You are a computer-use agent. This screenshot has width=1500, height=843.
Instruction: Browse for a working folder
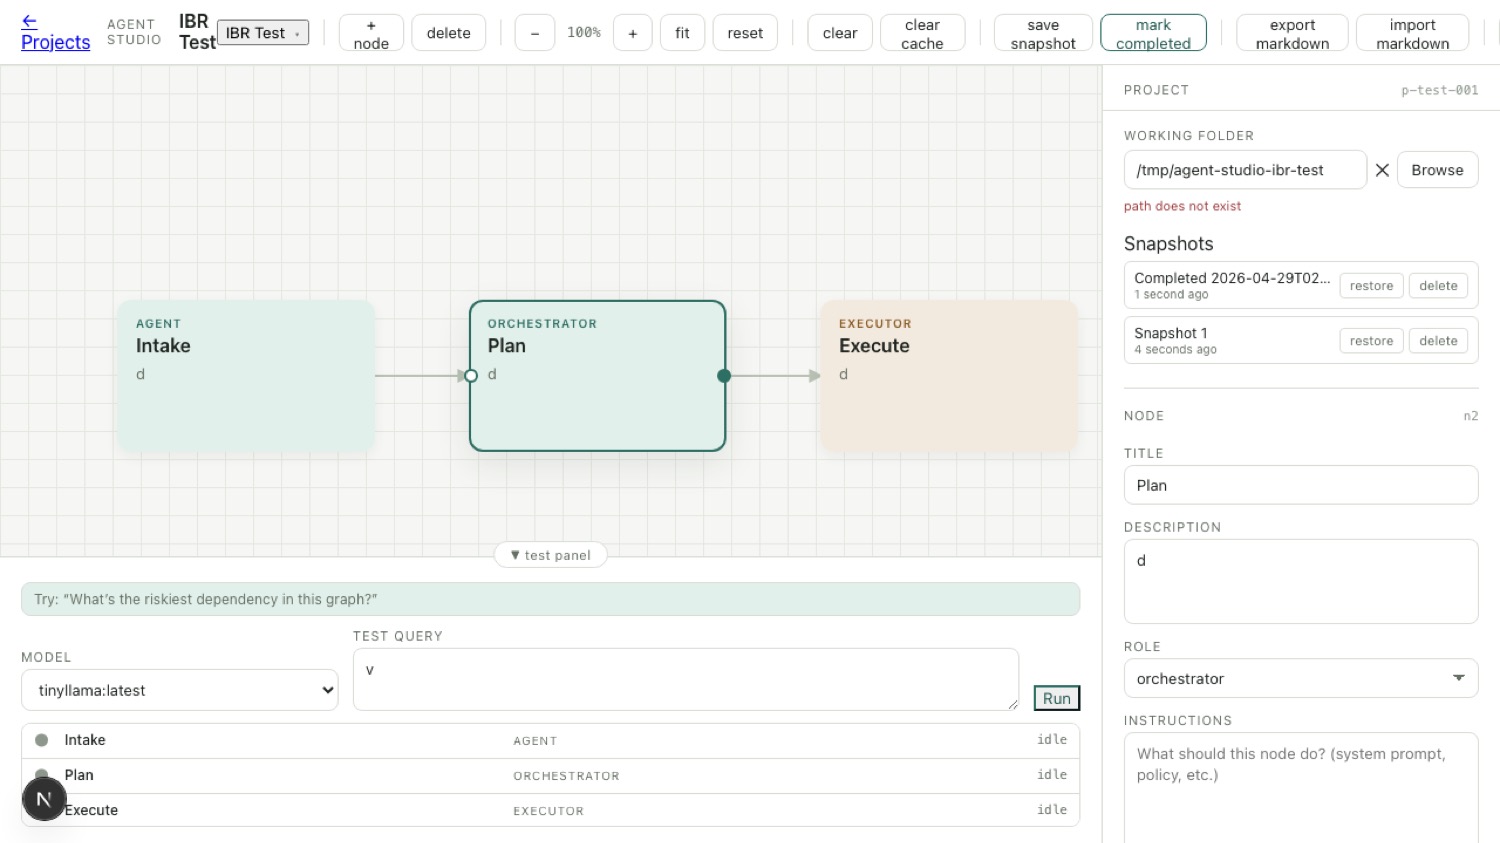tap(1437, 170)
